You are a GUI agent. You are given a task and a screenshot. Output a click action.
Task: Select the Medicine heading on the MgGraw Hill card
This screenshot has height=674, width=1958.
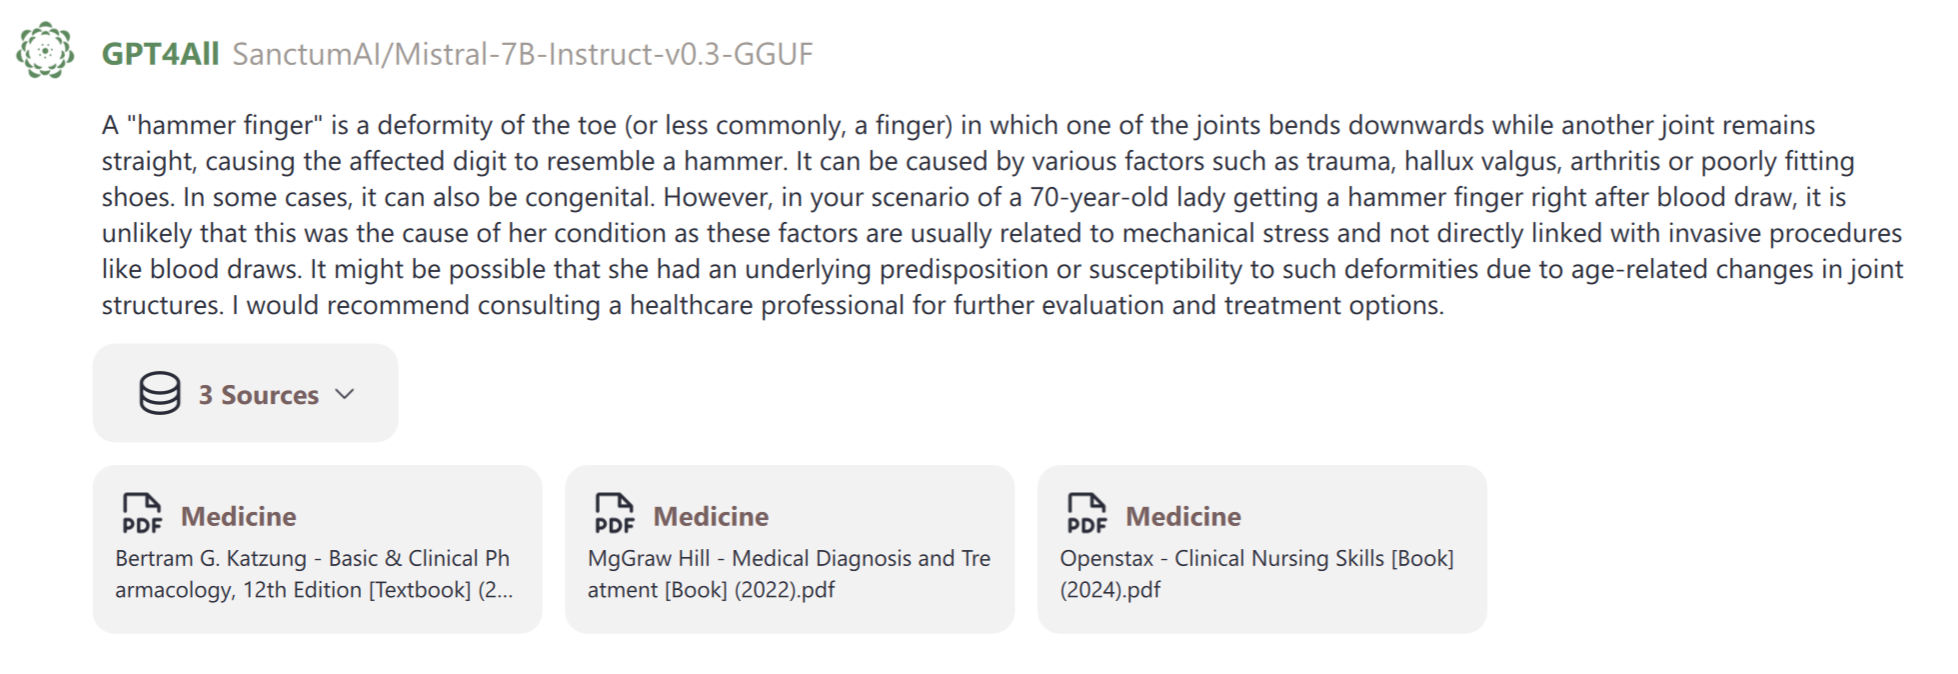pyautogui.click(x=711, y=516)
